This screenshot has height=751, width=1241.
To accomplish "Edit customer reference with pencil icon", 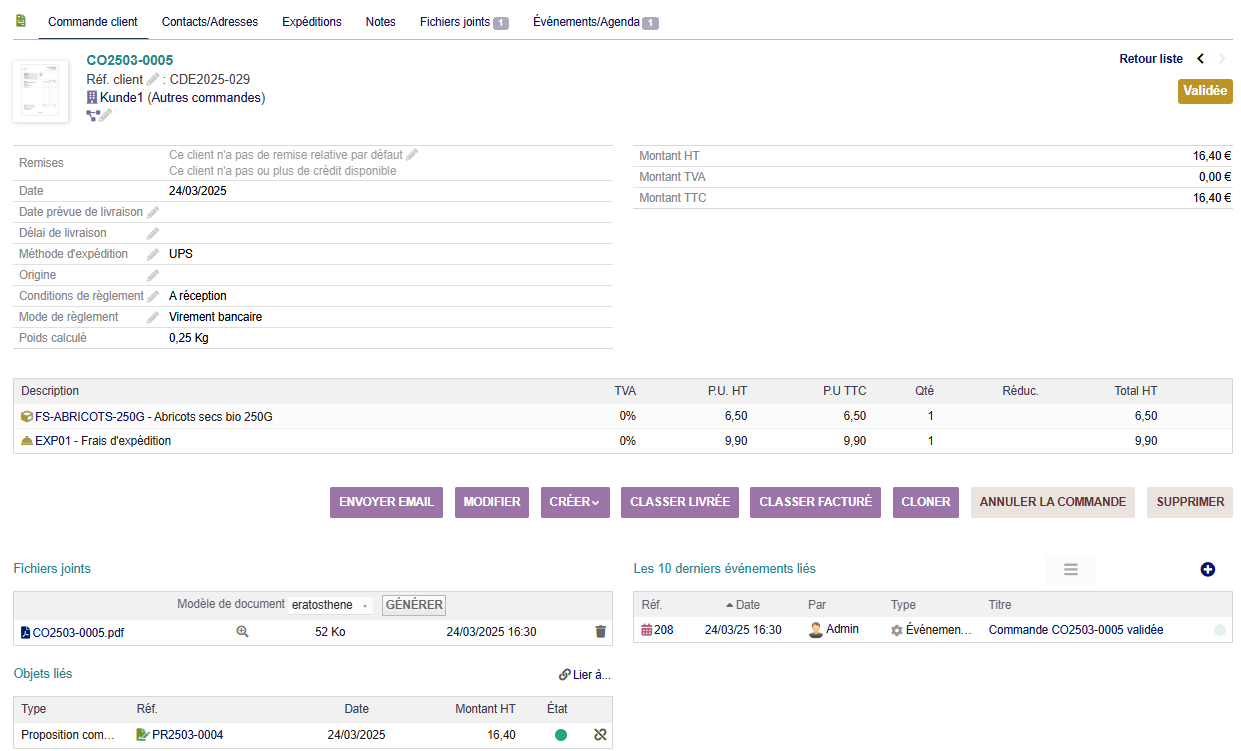I will (x=153, y=80).
